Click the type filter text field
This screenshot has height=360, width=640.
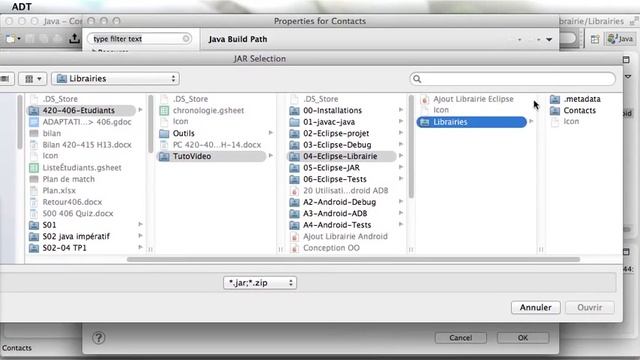(x=139, y=39)
